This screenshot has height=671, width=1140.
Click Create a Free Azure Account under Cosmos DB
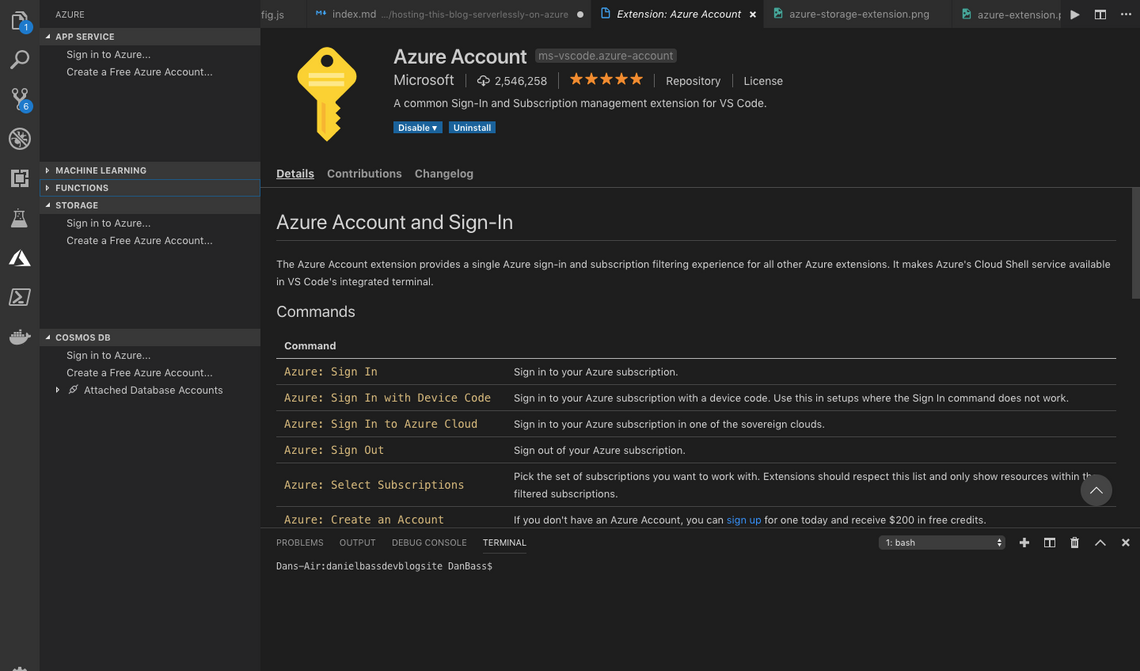pos(140,373)
